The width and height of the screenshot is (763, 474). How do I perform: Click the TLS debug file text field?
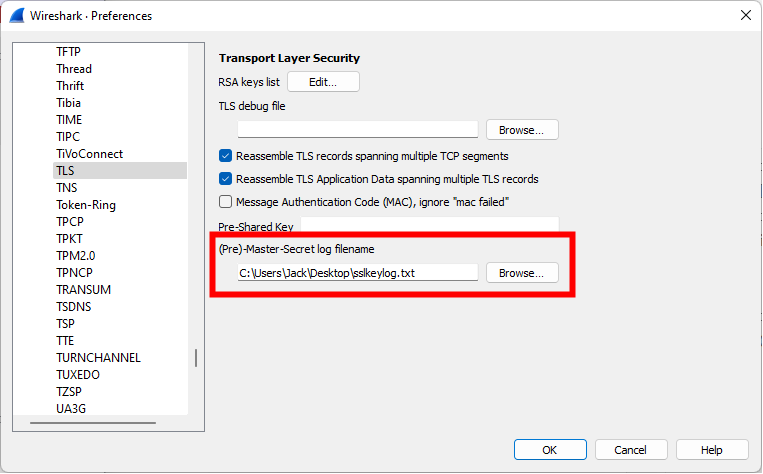[358, 130]
